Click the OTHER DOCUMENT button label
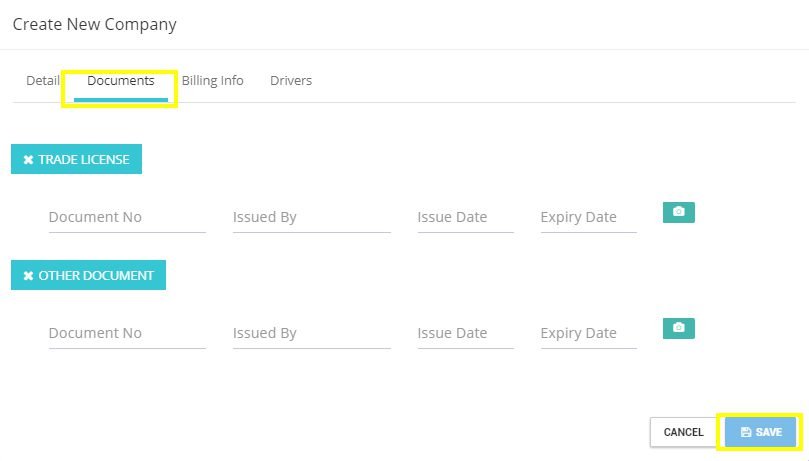The width and height of the screenshot is (809, 461). pyautogui.click(x=96, y=276)
